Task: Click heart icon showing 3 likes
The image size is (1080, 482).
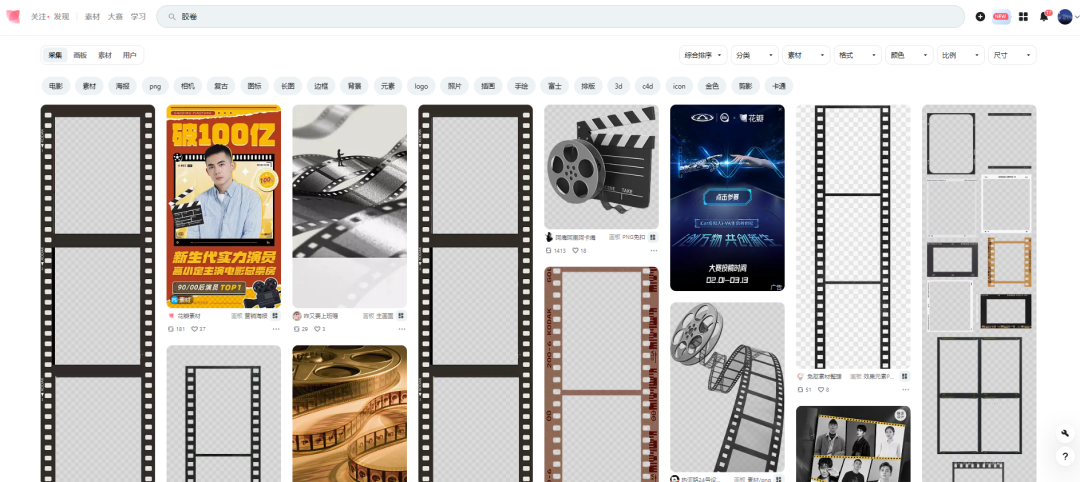Action: click(318, 329)
